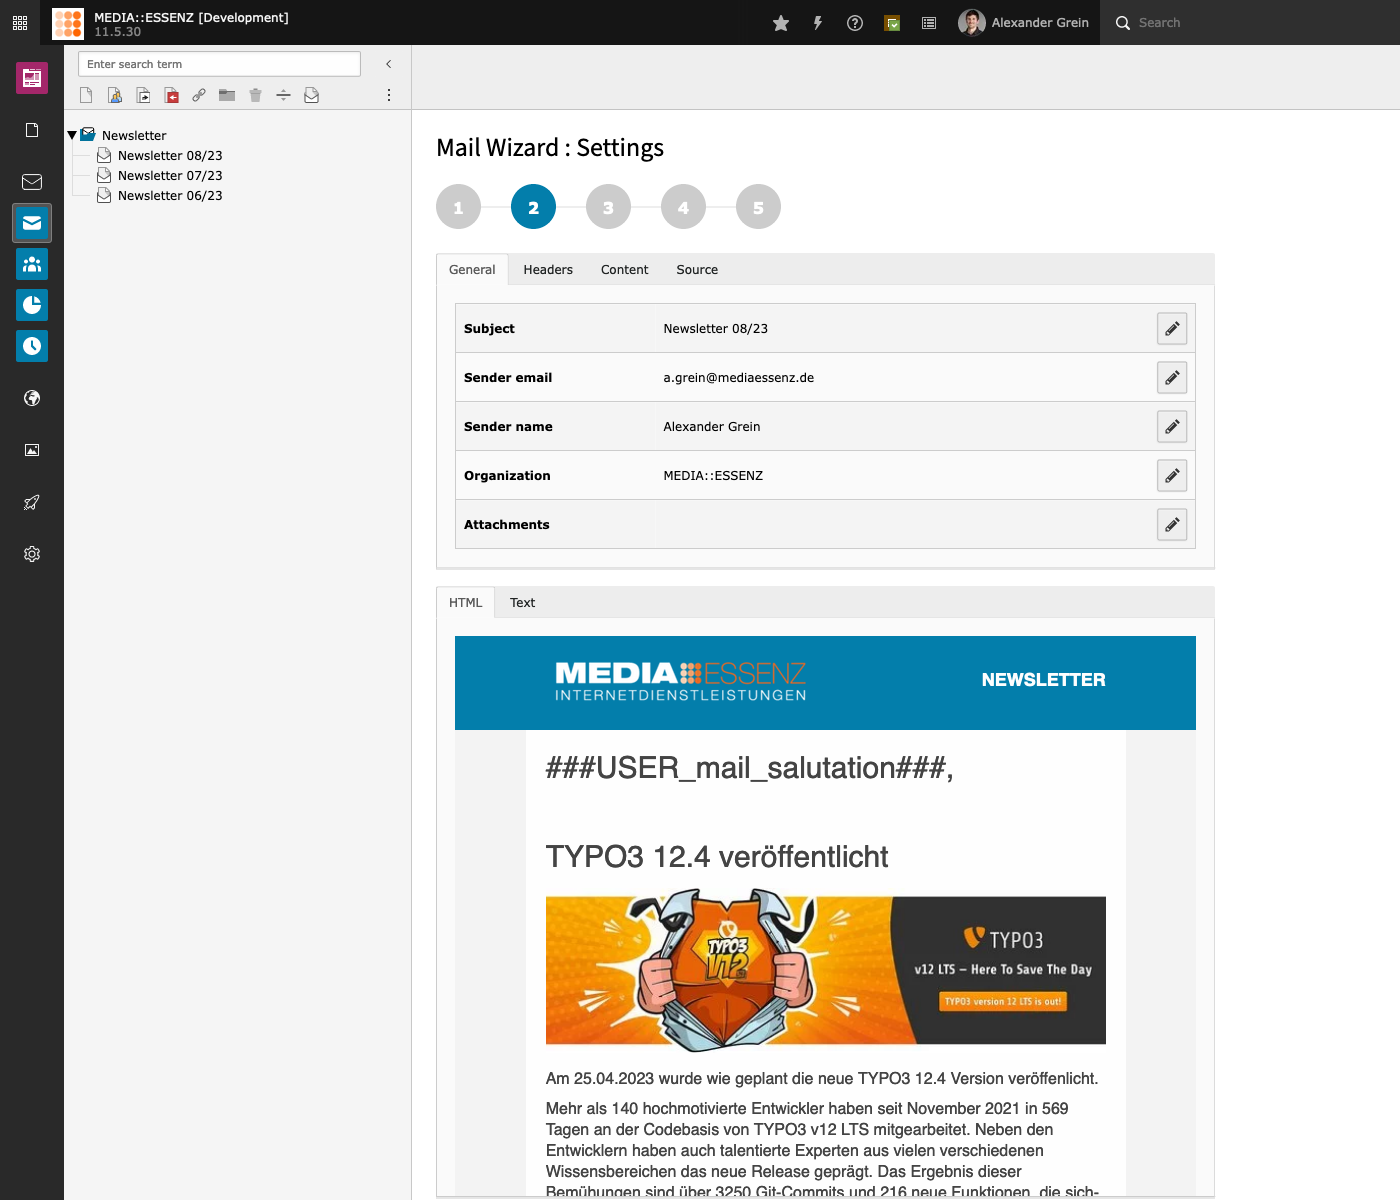Open the bookmarks star icon
Screen dimensions: 1400x1200
coord(781,23)
